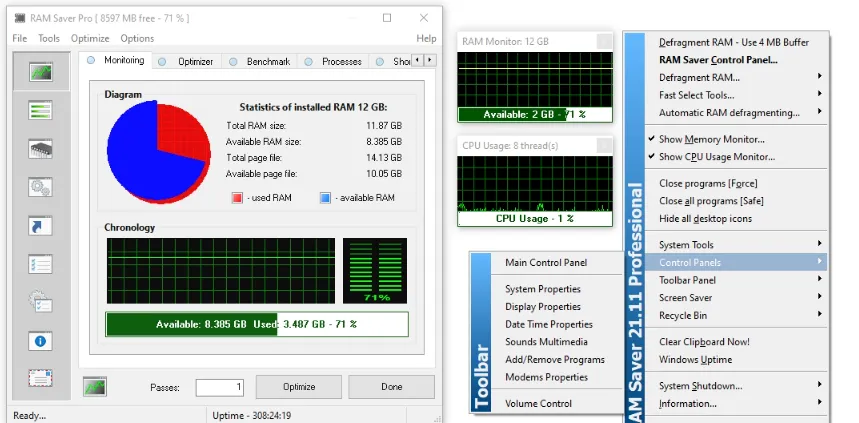
Task: Expand the Defragment RAM... submenu
Action: (x=736, y=77)
